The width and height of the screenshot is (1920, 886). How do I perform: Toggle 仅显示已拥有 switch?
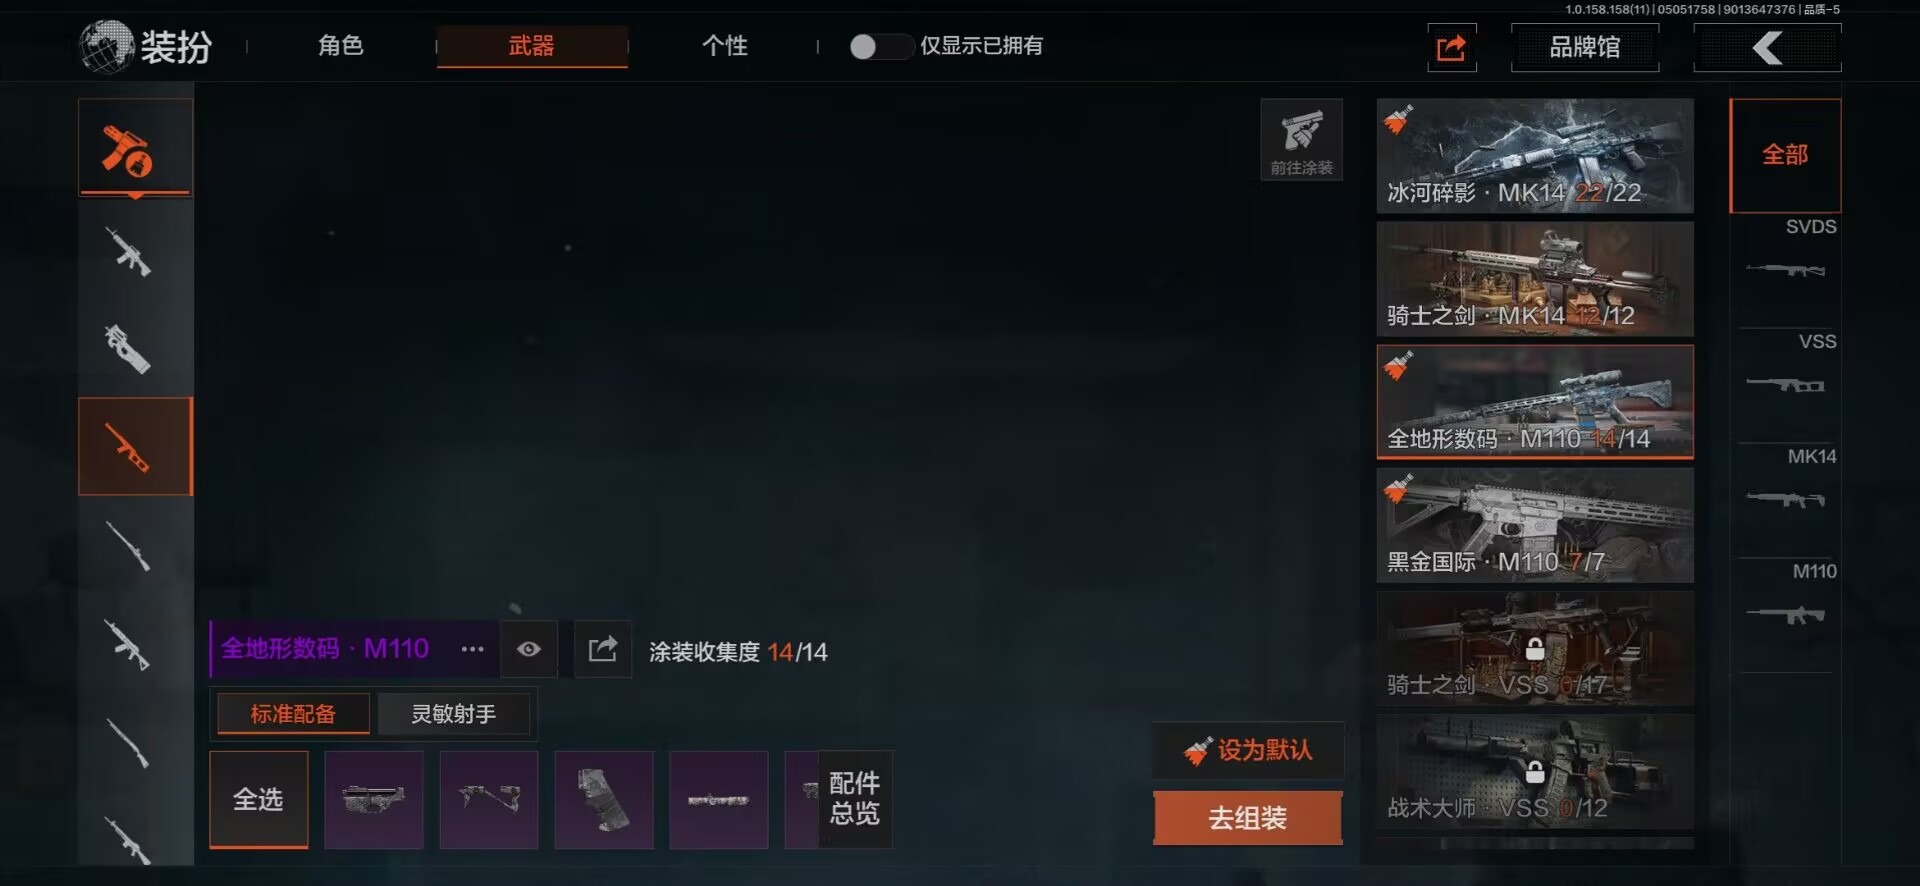pos(880,46)
